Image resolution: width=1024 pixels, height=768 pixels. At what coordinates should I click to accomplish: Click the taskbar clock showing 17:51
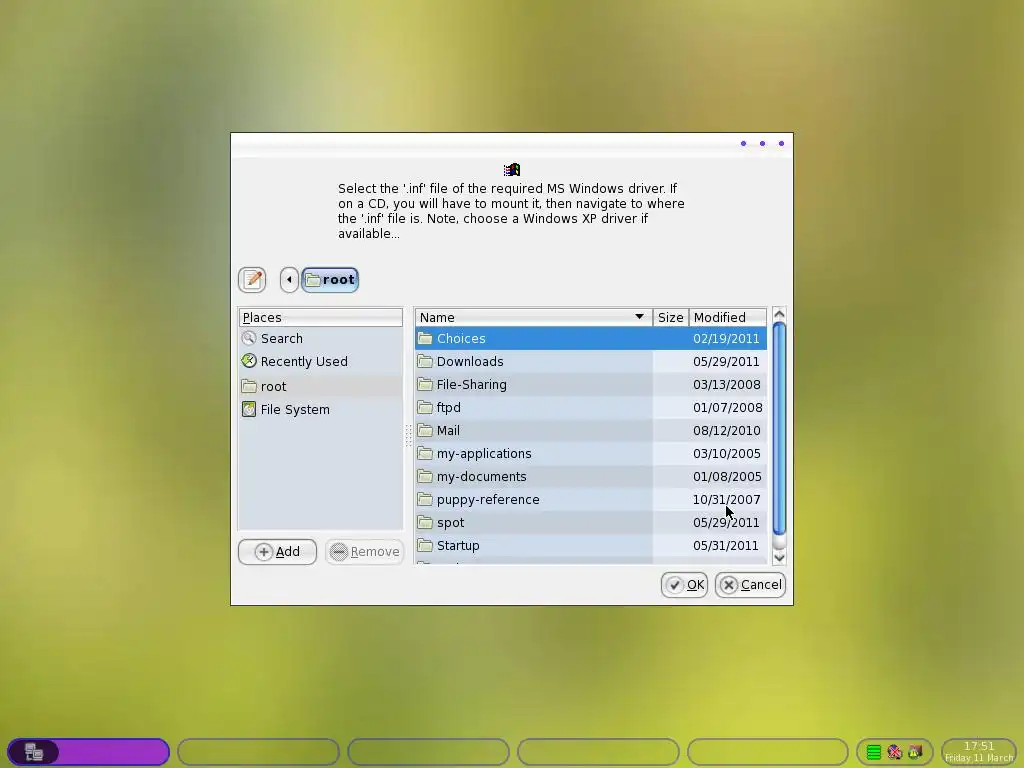(x=979, y=752)
